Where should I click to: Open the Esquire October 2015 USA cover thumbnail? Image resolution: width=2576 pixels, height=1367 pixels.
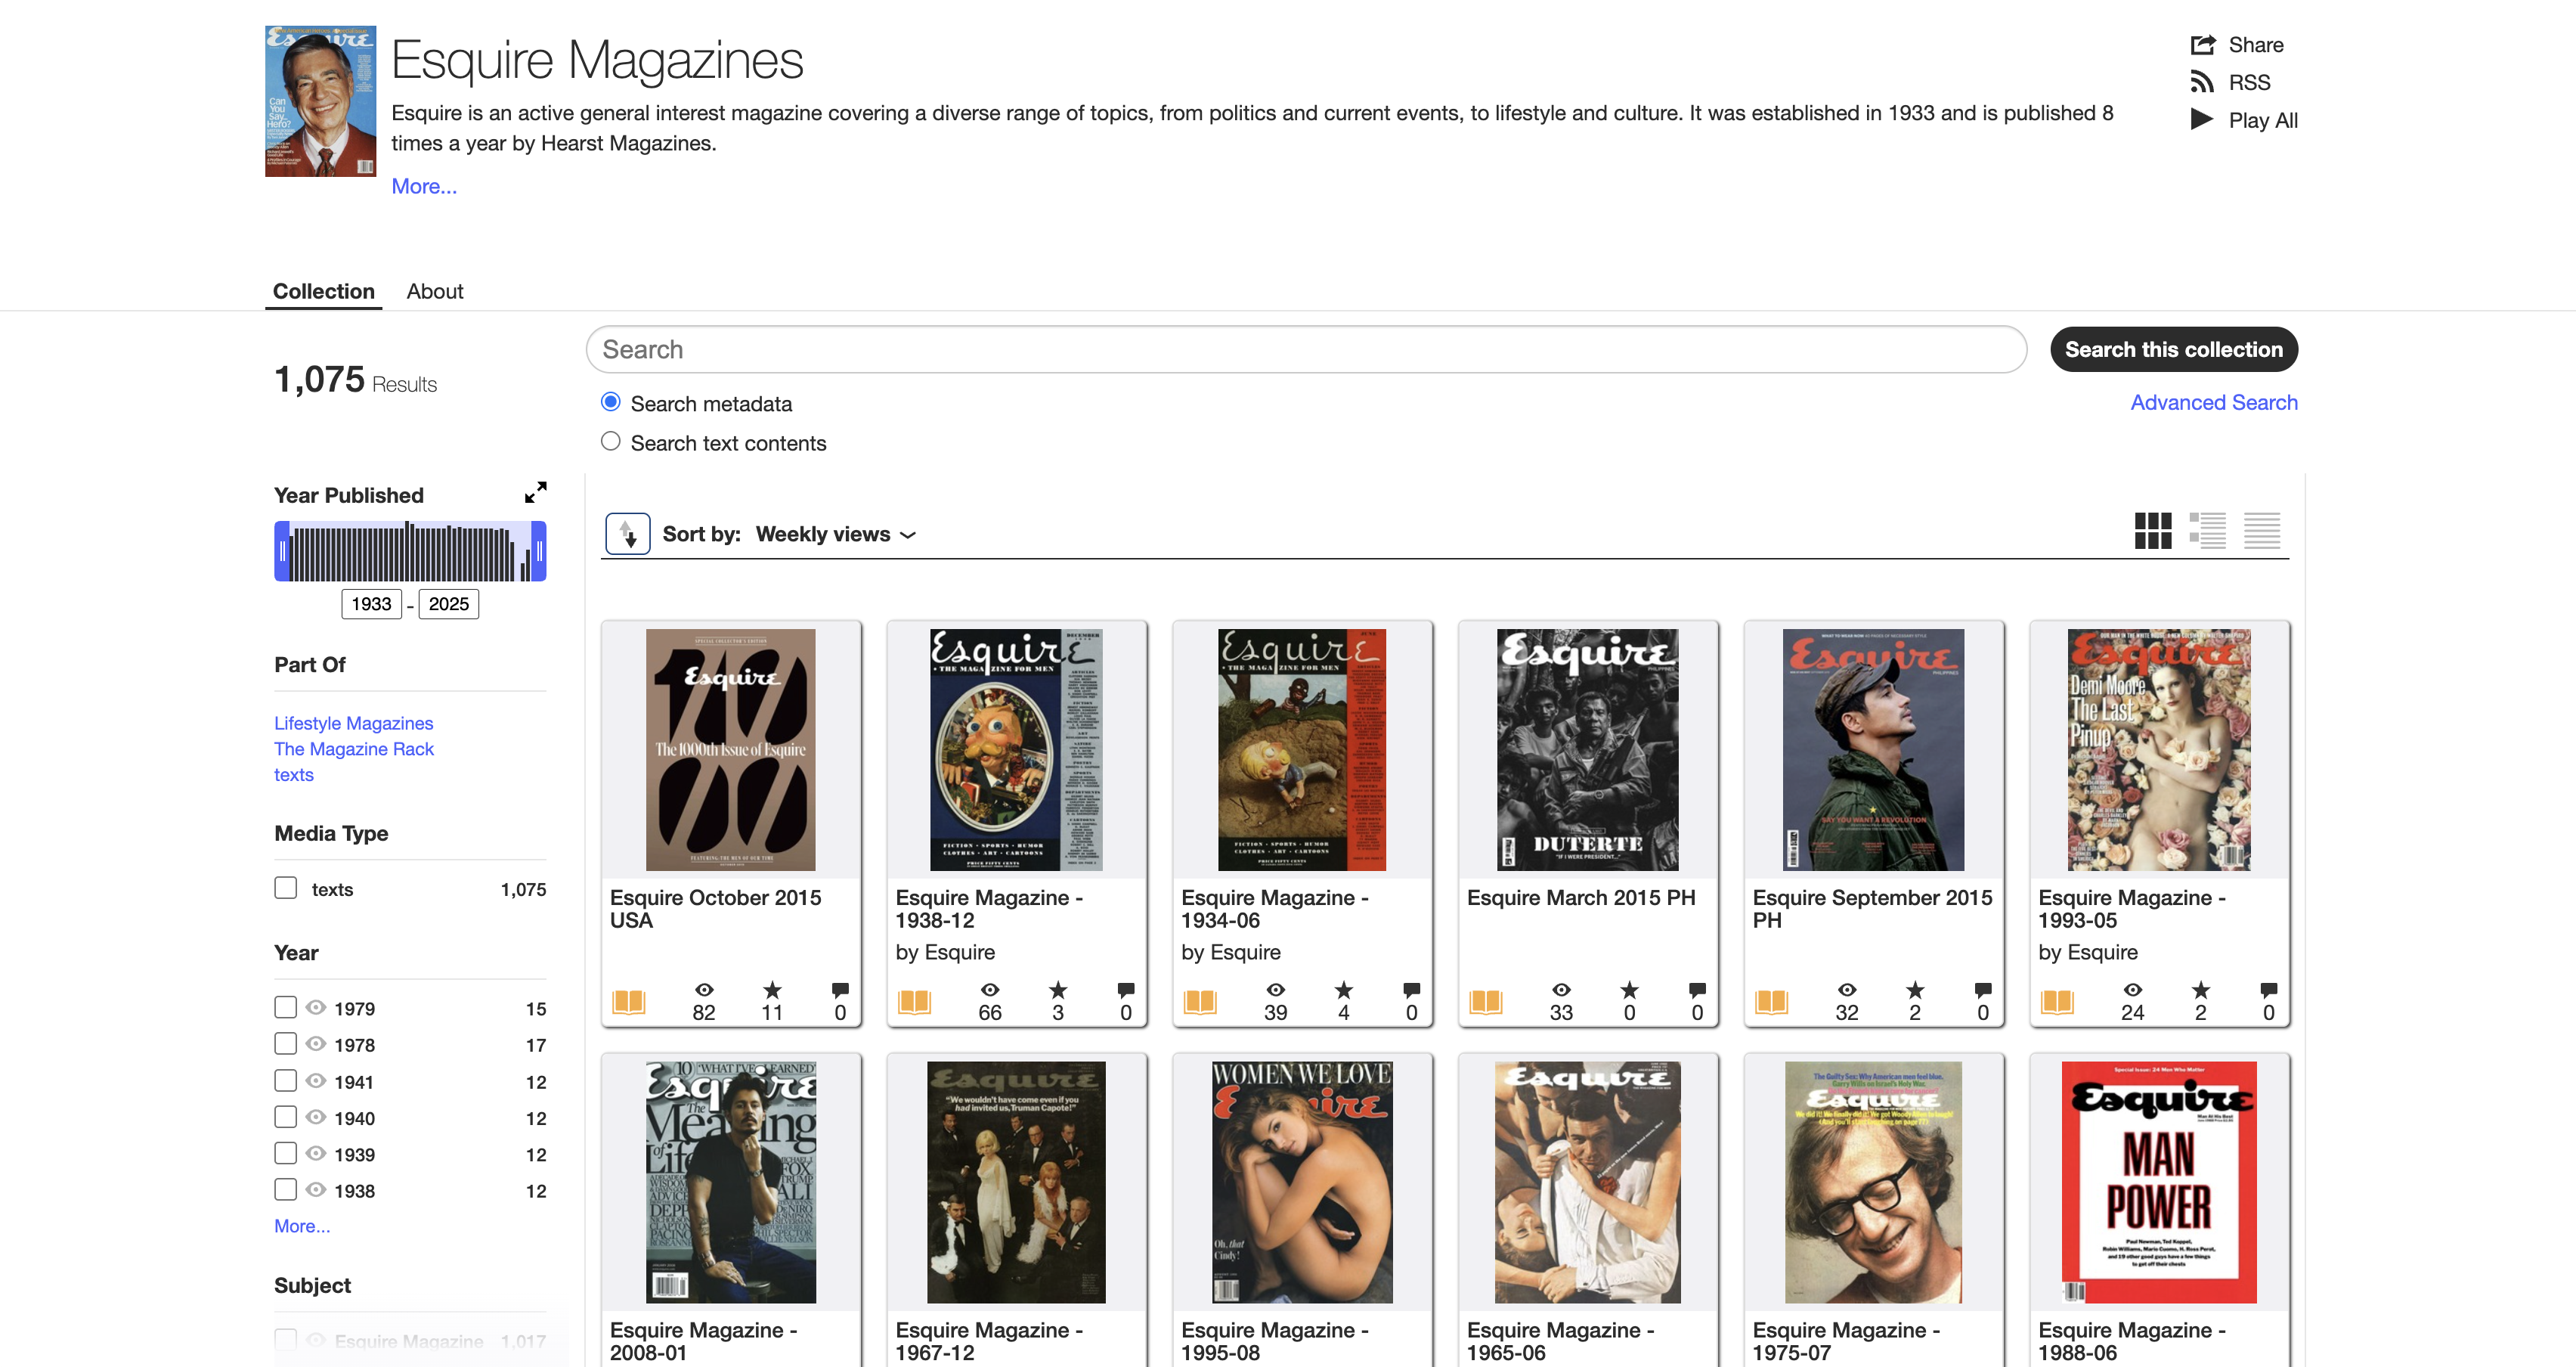click(x=730, y=749)
